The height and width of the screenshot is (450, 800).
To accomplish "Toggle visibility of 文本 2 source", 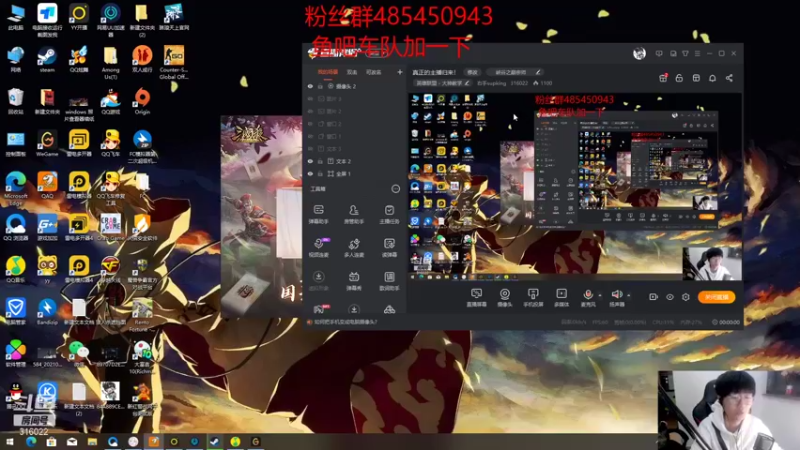I will tap(310, 161).
